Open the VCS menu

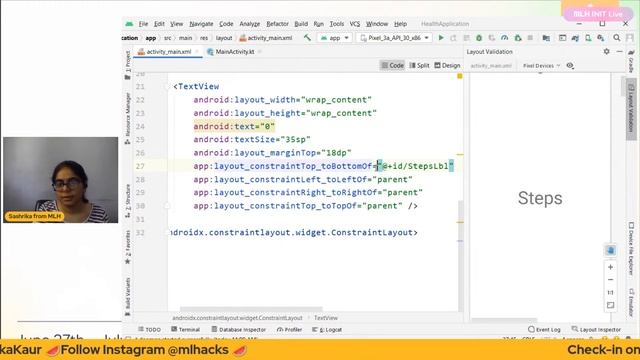click(355, 24)
